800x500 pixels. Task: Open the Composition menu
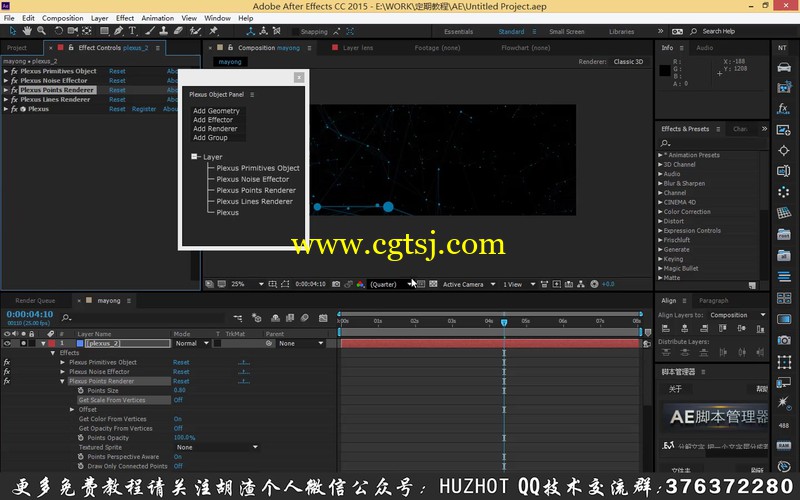(x=62, y=18)
